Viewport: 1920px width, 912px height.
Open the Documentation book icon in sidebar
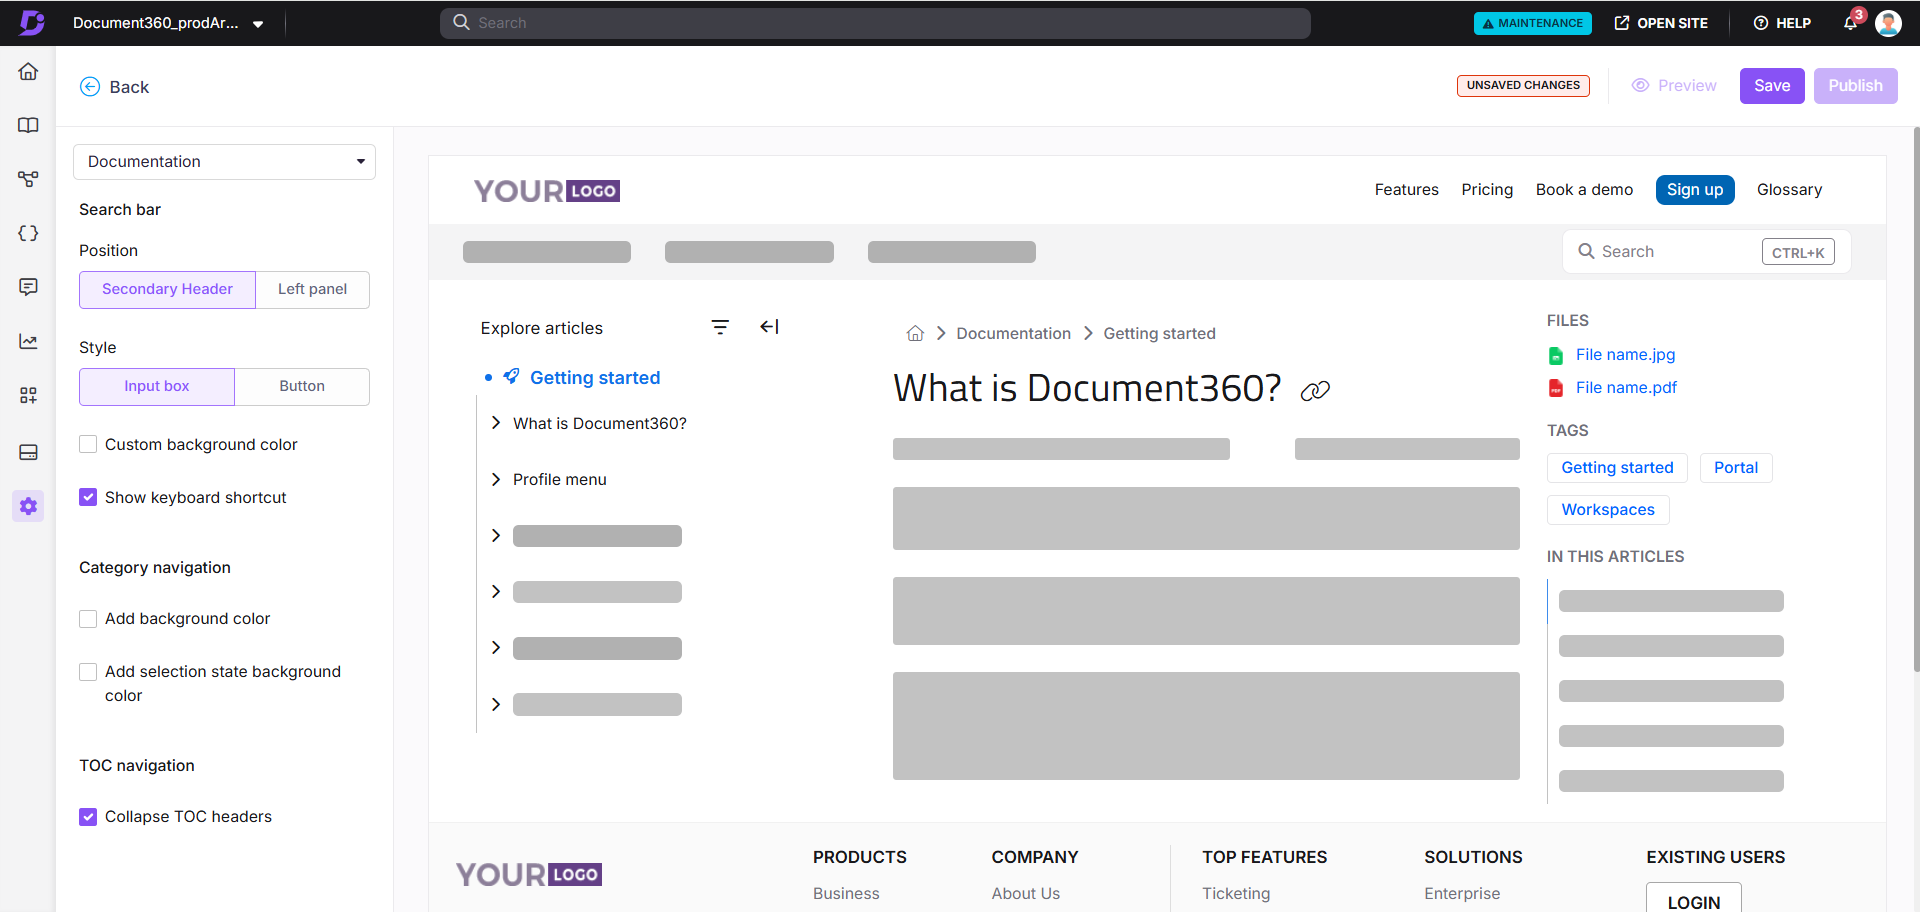click(x=28, y=125)
